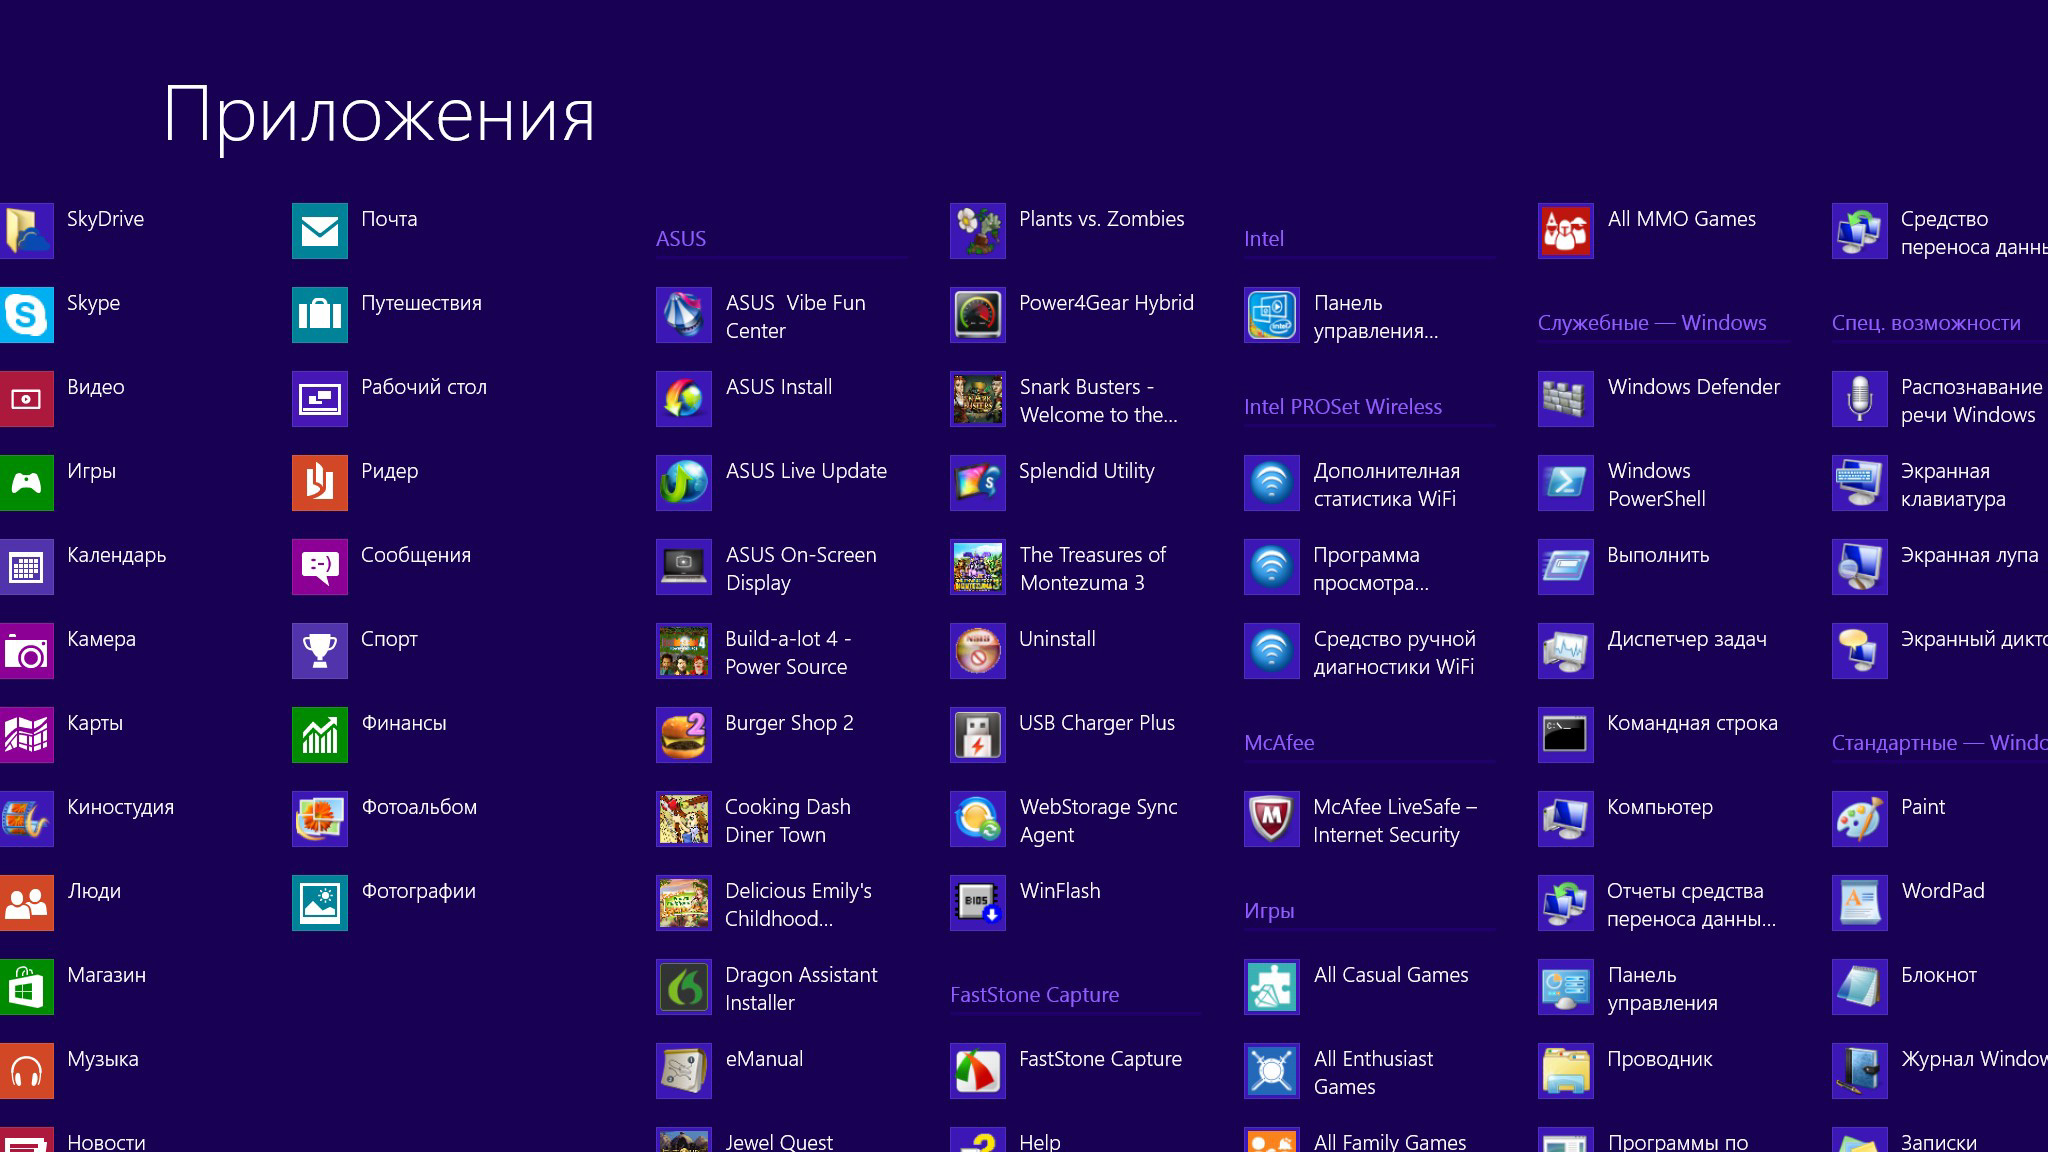
Task: Launch the Plants vs. Zombies icon
Action: pos(977,231)
